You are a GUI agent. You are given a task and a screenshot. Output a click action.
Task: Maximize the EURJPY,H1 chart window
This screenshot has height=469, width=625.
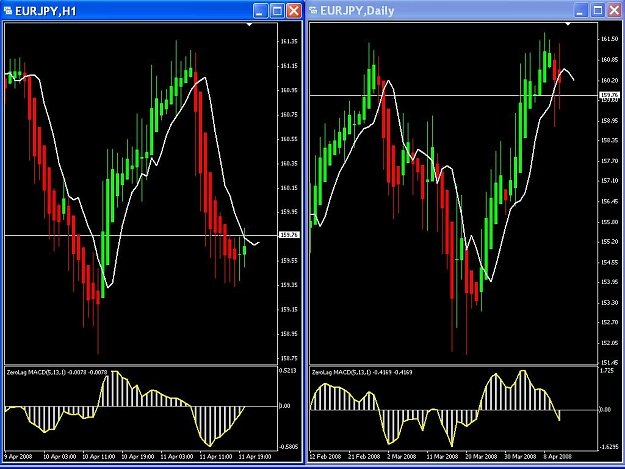point(277,11)
